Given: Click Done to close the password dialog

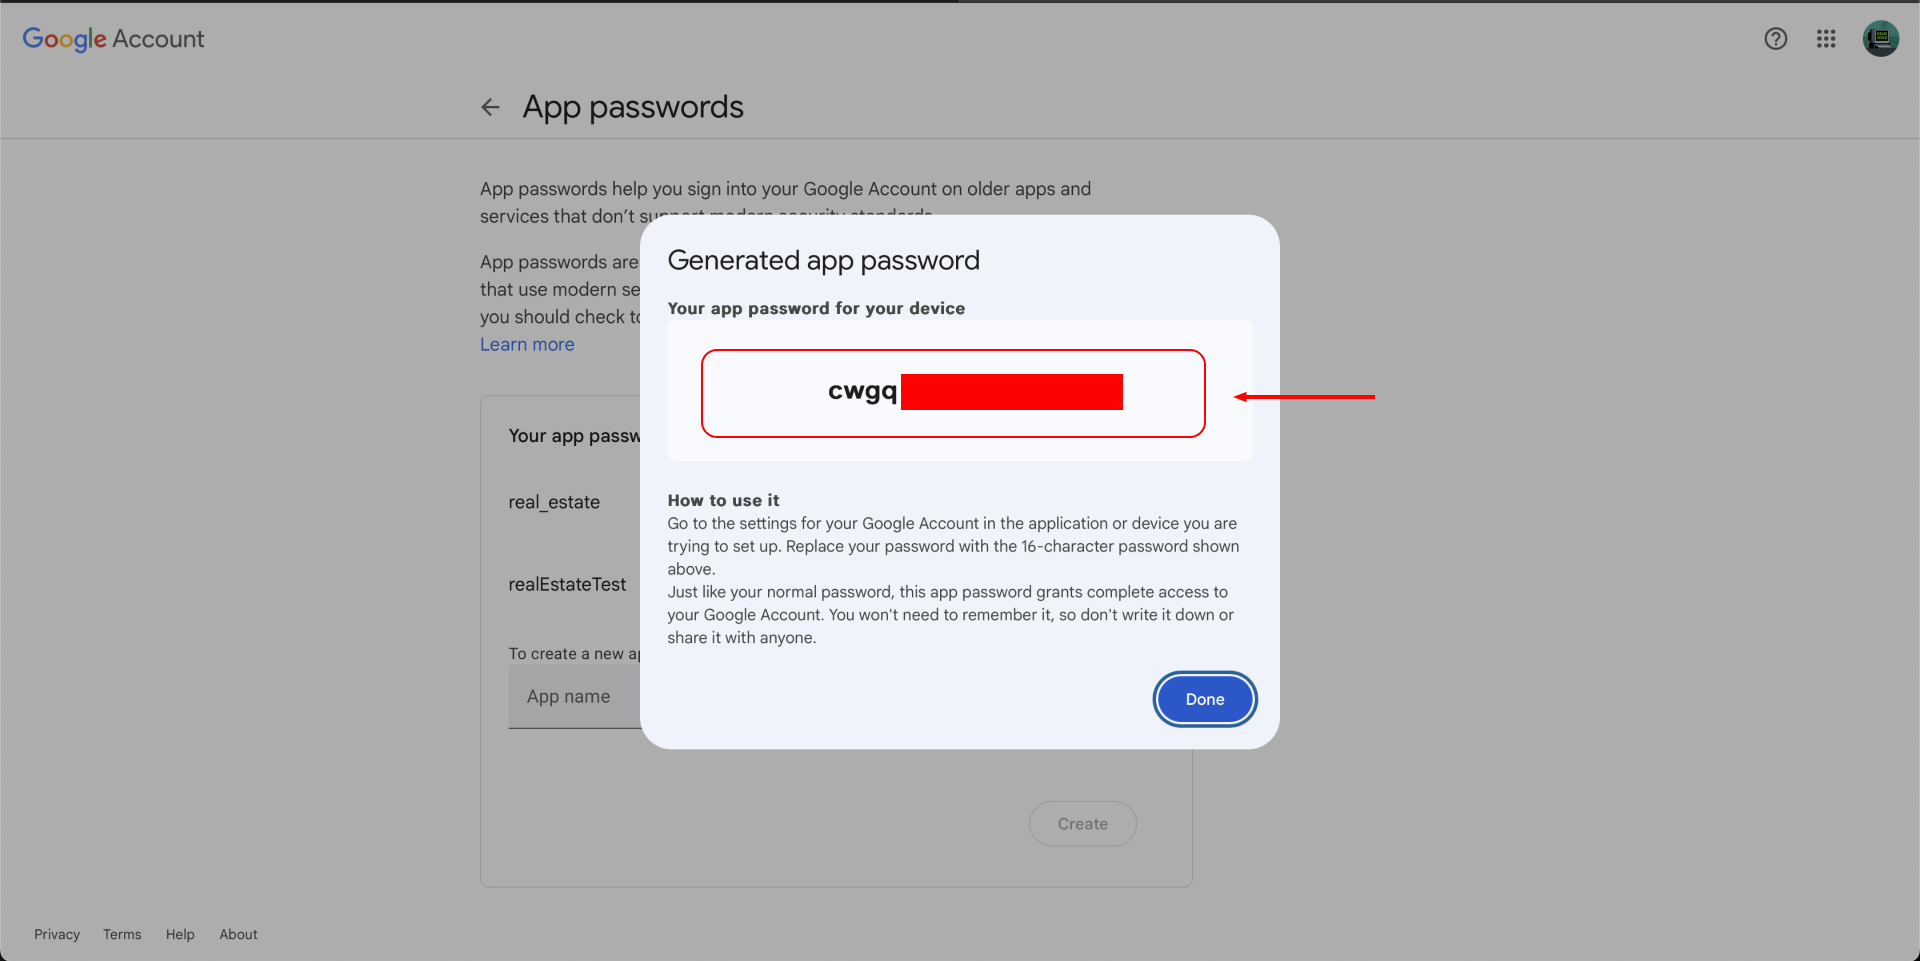Looking at the screenshot, I should (1204, 699).
